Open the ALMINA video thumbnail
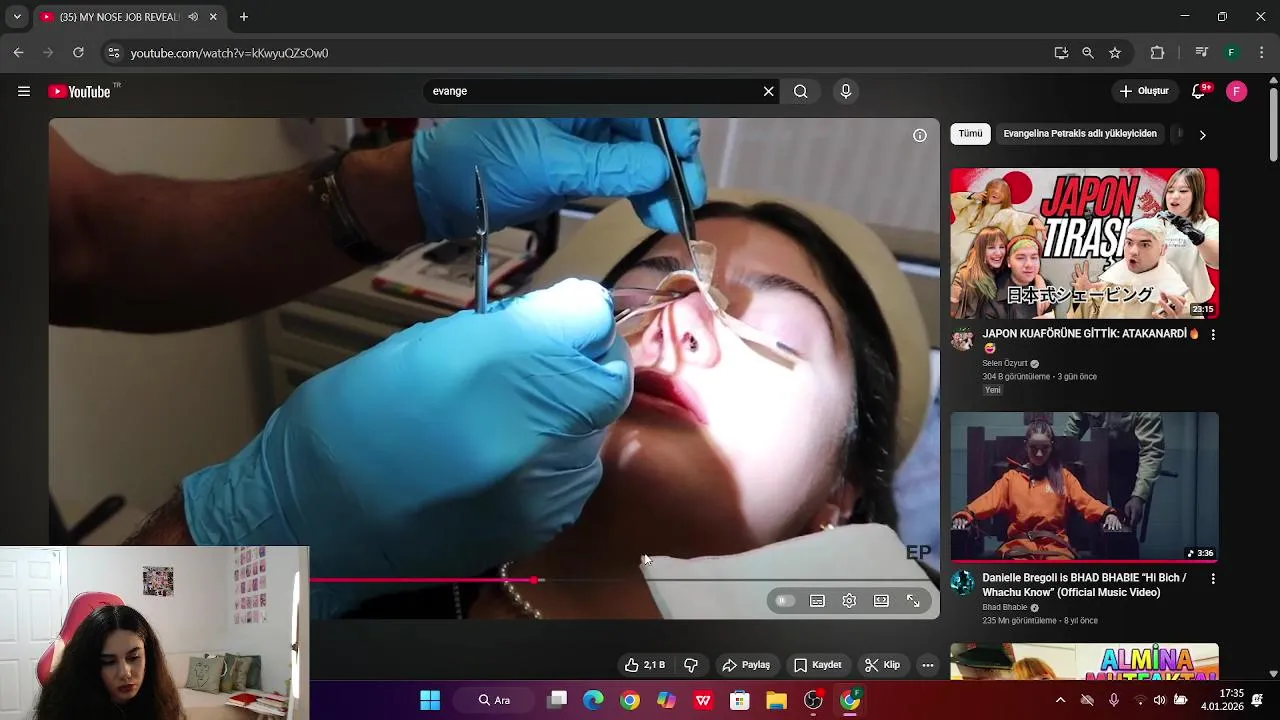The width and height of the screenshot is (1280, 720). [x=1085, y=661]
